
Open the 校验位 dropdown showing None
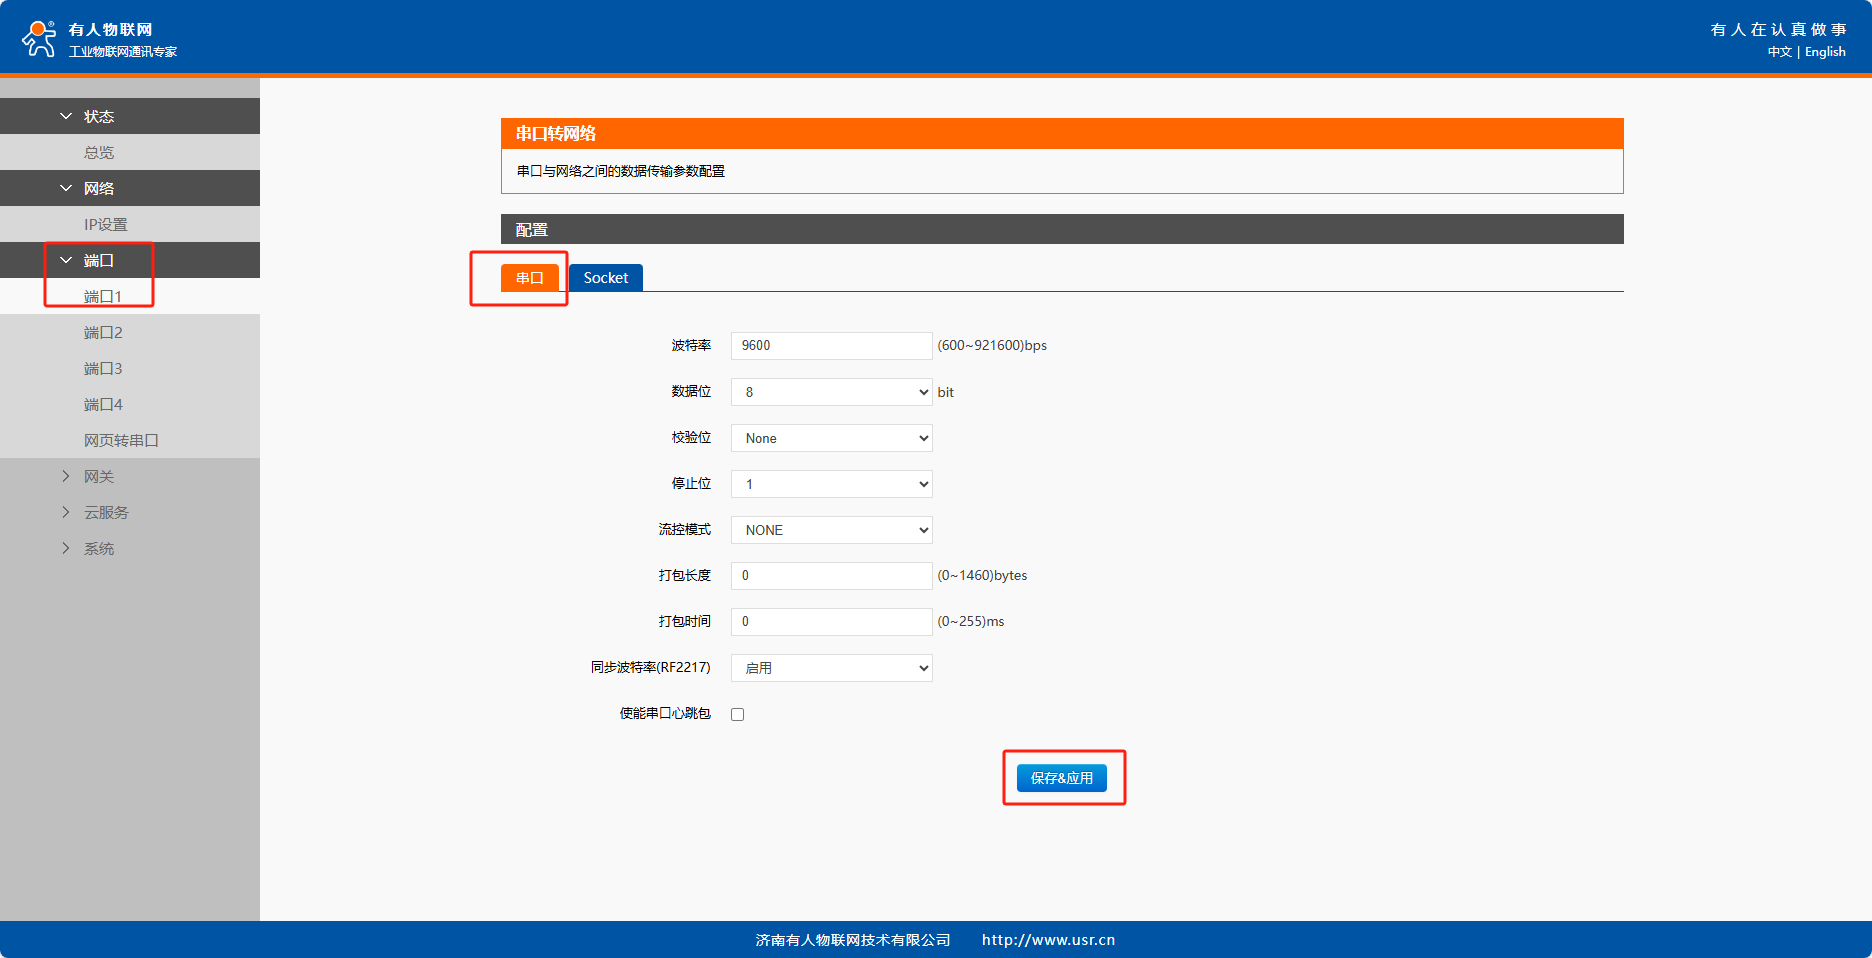click(831, 438)
